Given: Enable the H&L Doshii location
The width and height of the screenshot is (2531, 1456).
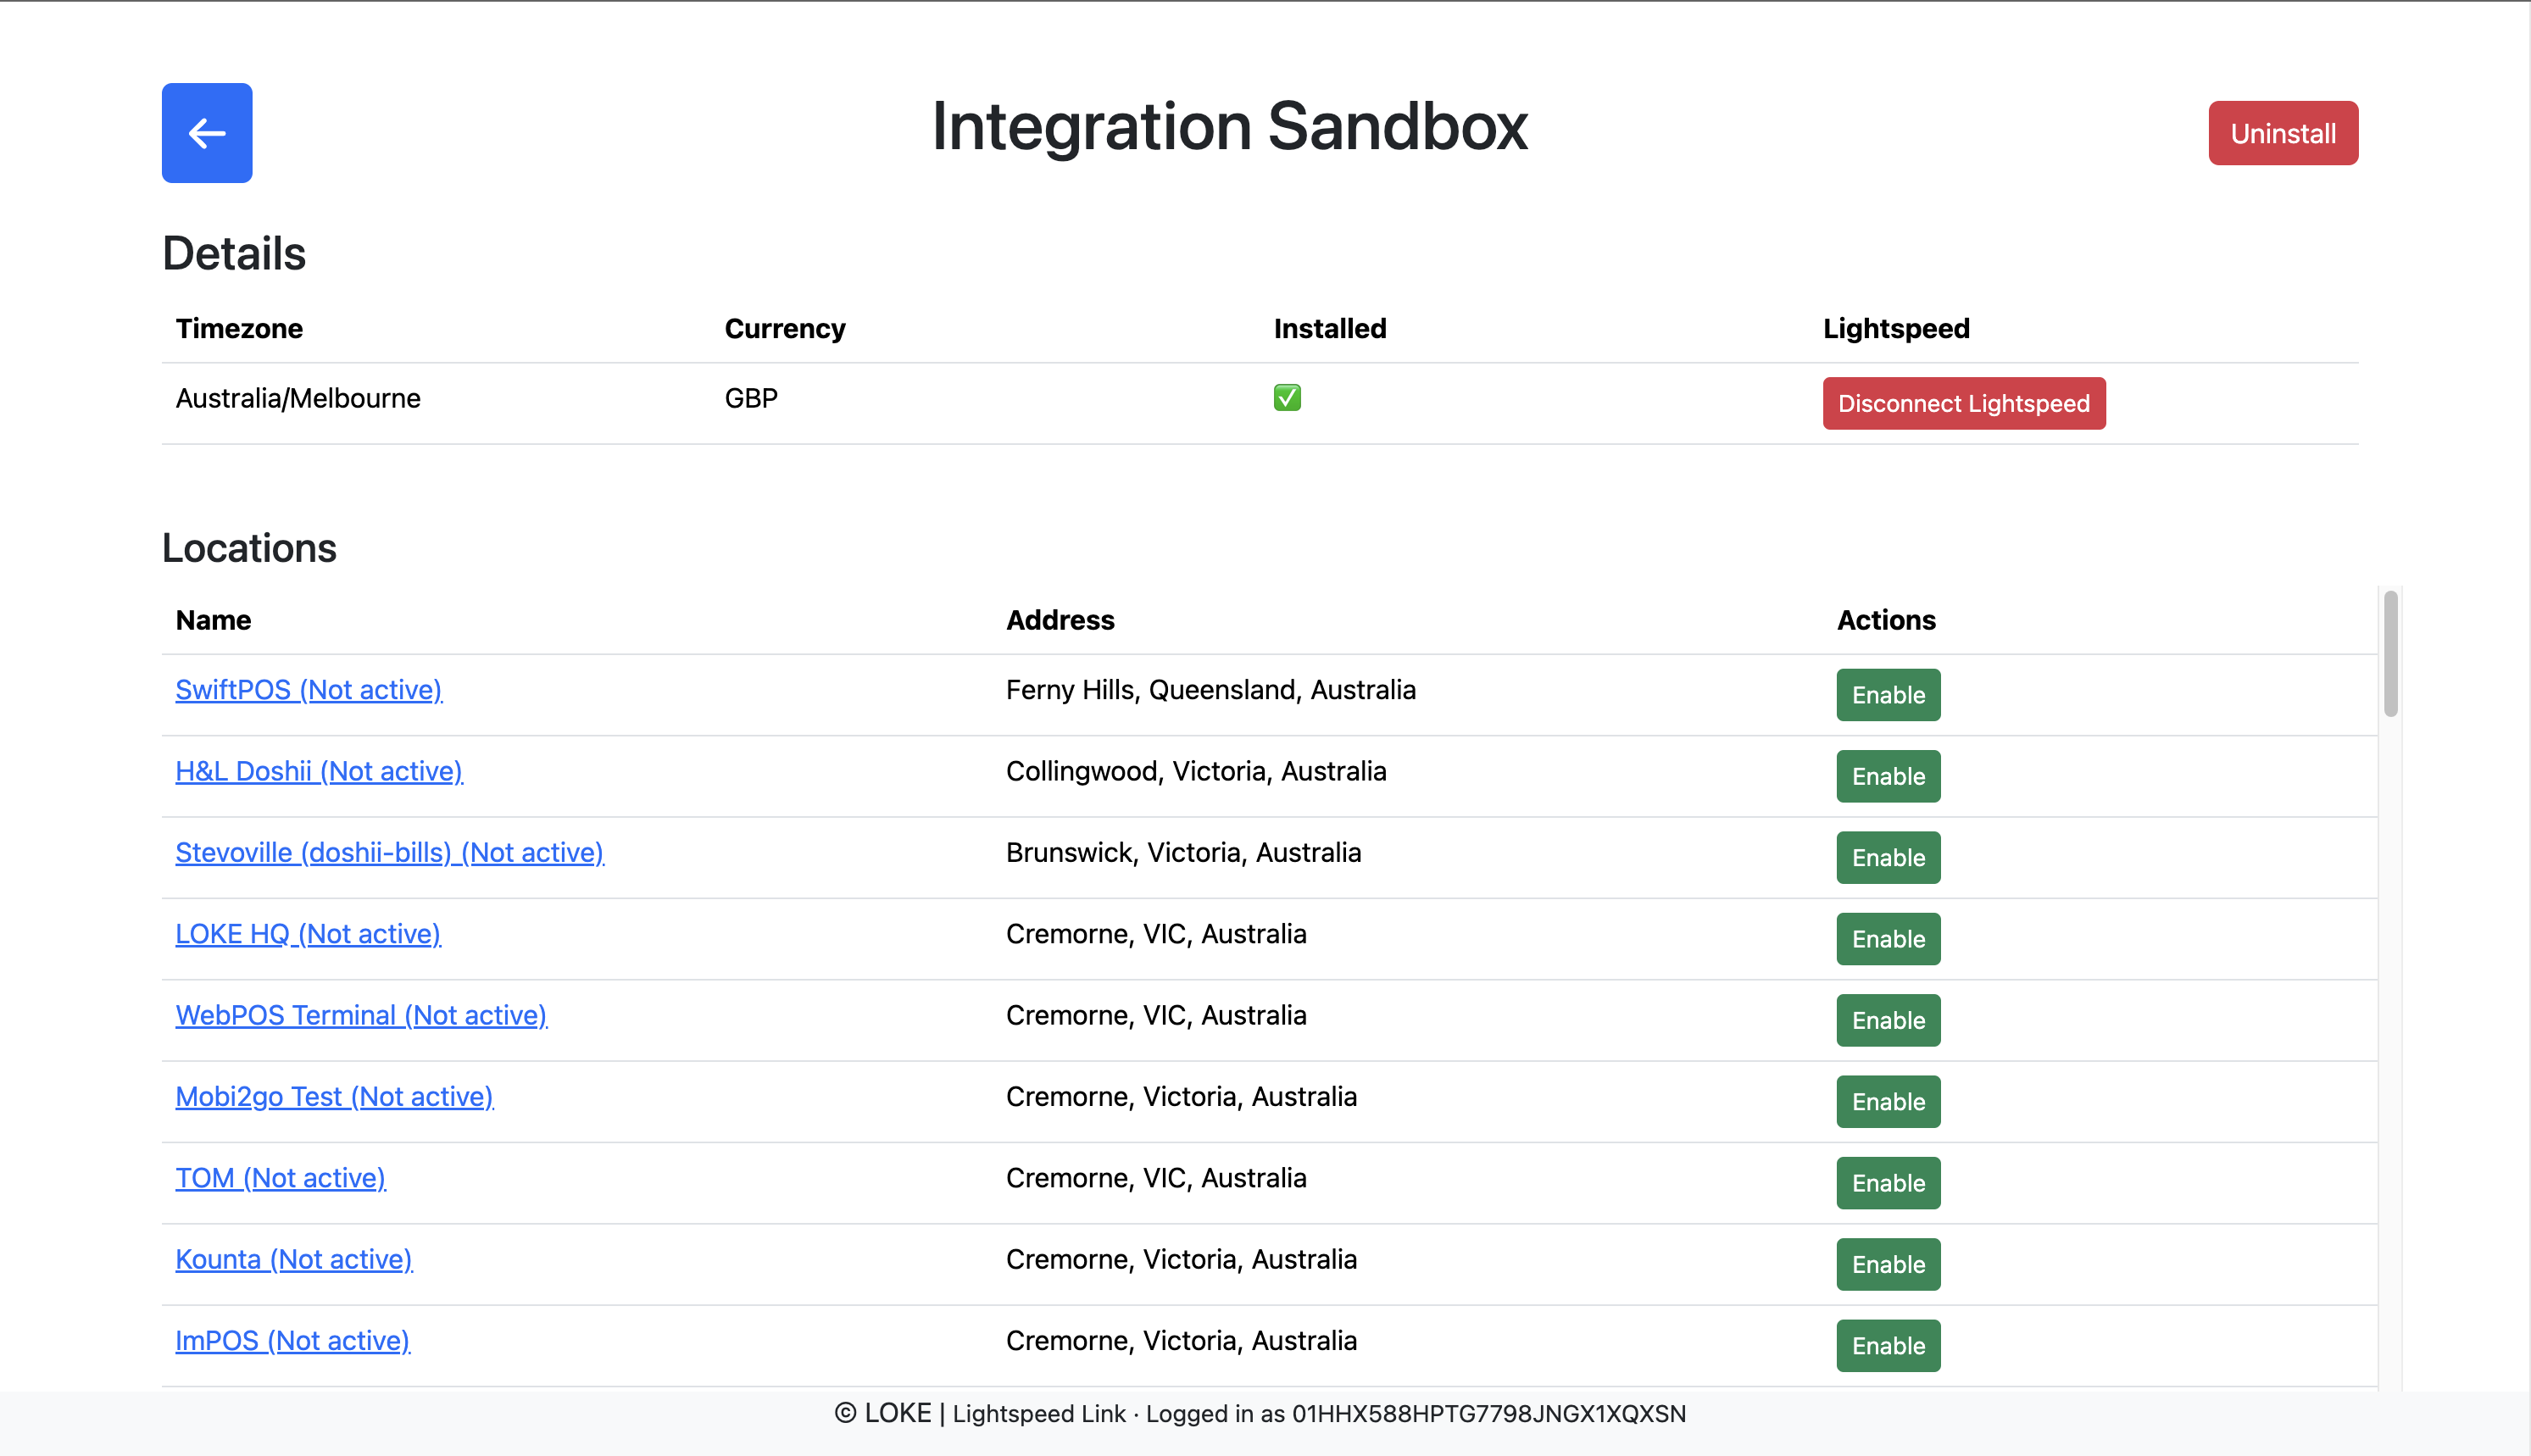Looking at the screenshot, I should (x=1888, y=776).
